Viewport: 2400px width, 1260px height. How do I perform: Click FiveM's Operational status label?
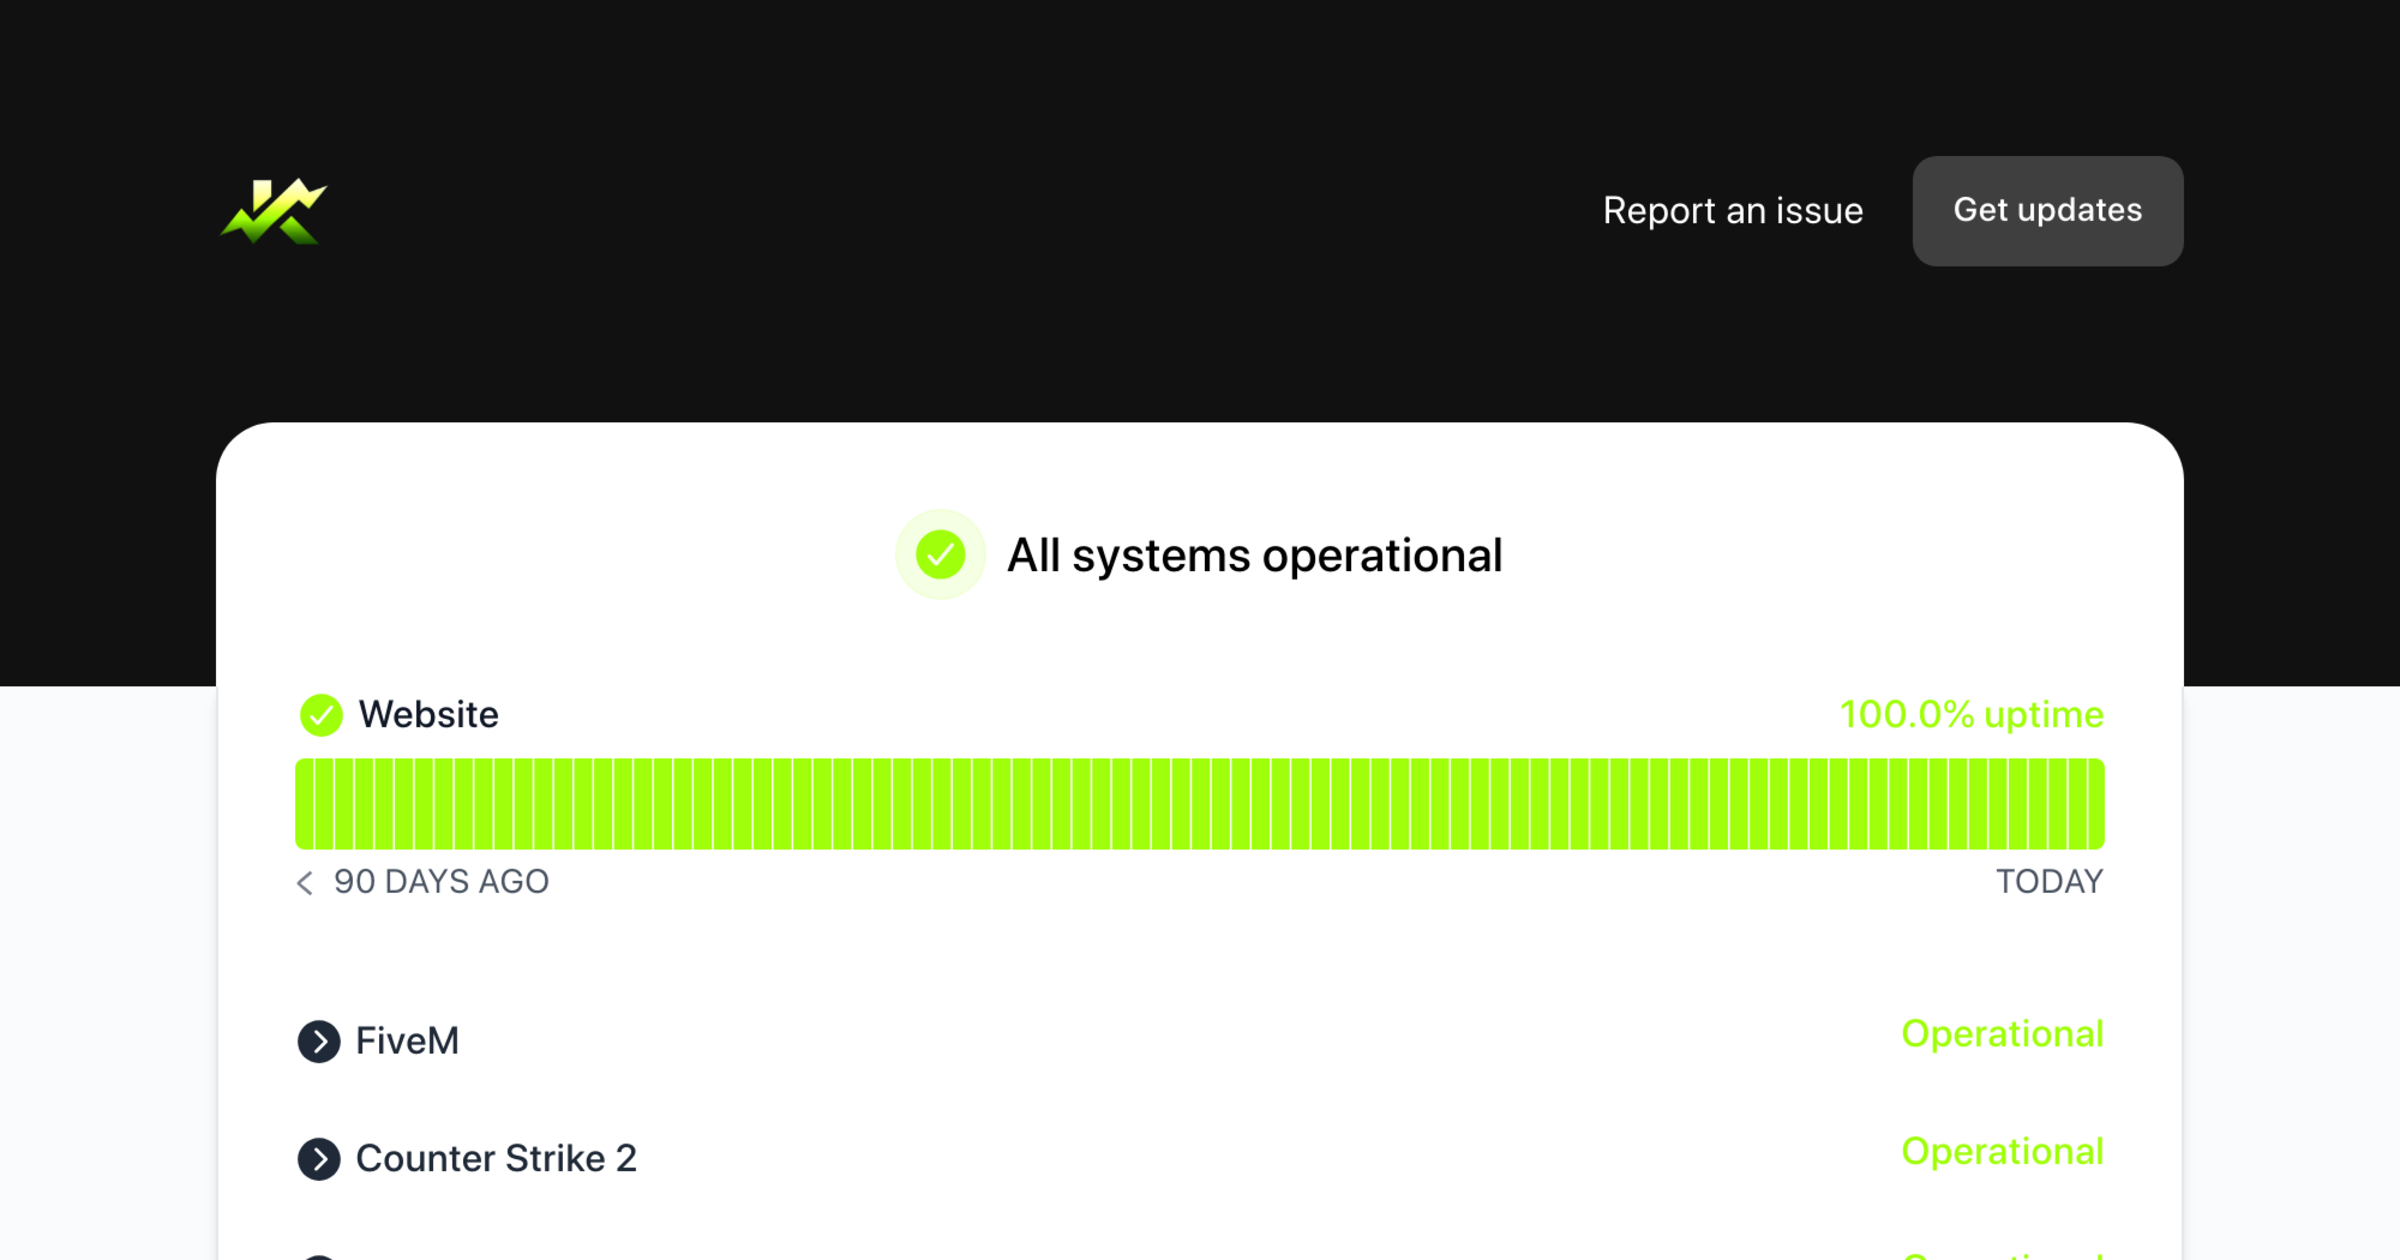pos(2001,1034)
